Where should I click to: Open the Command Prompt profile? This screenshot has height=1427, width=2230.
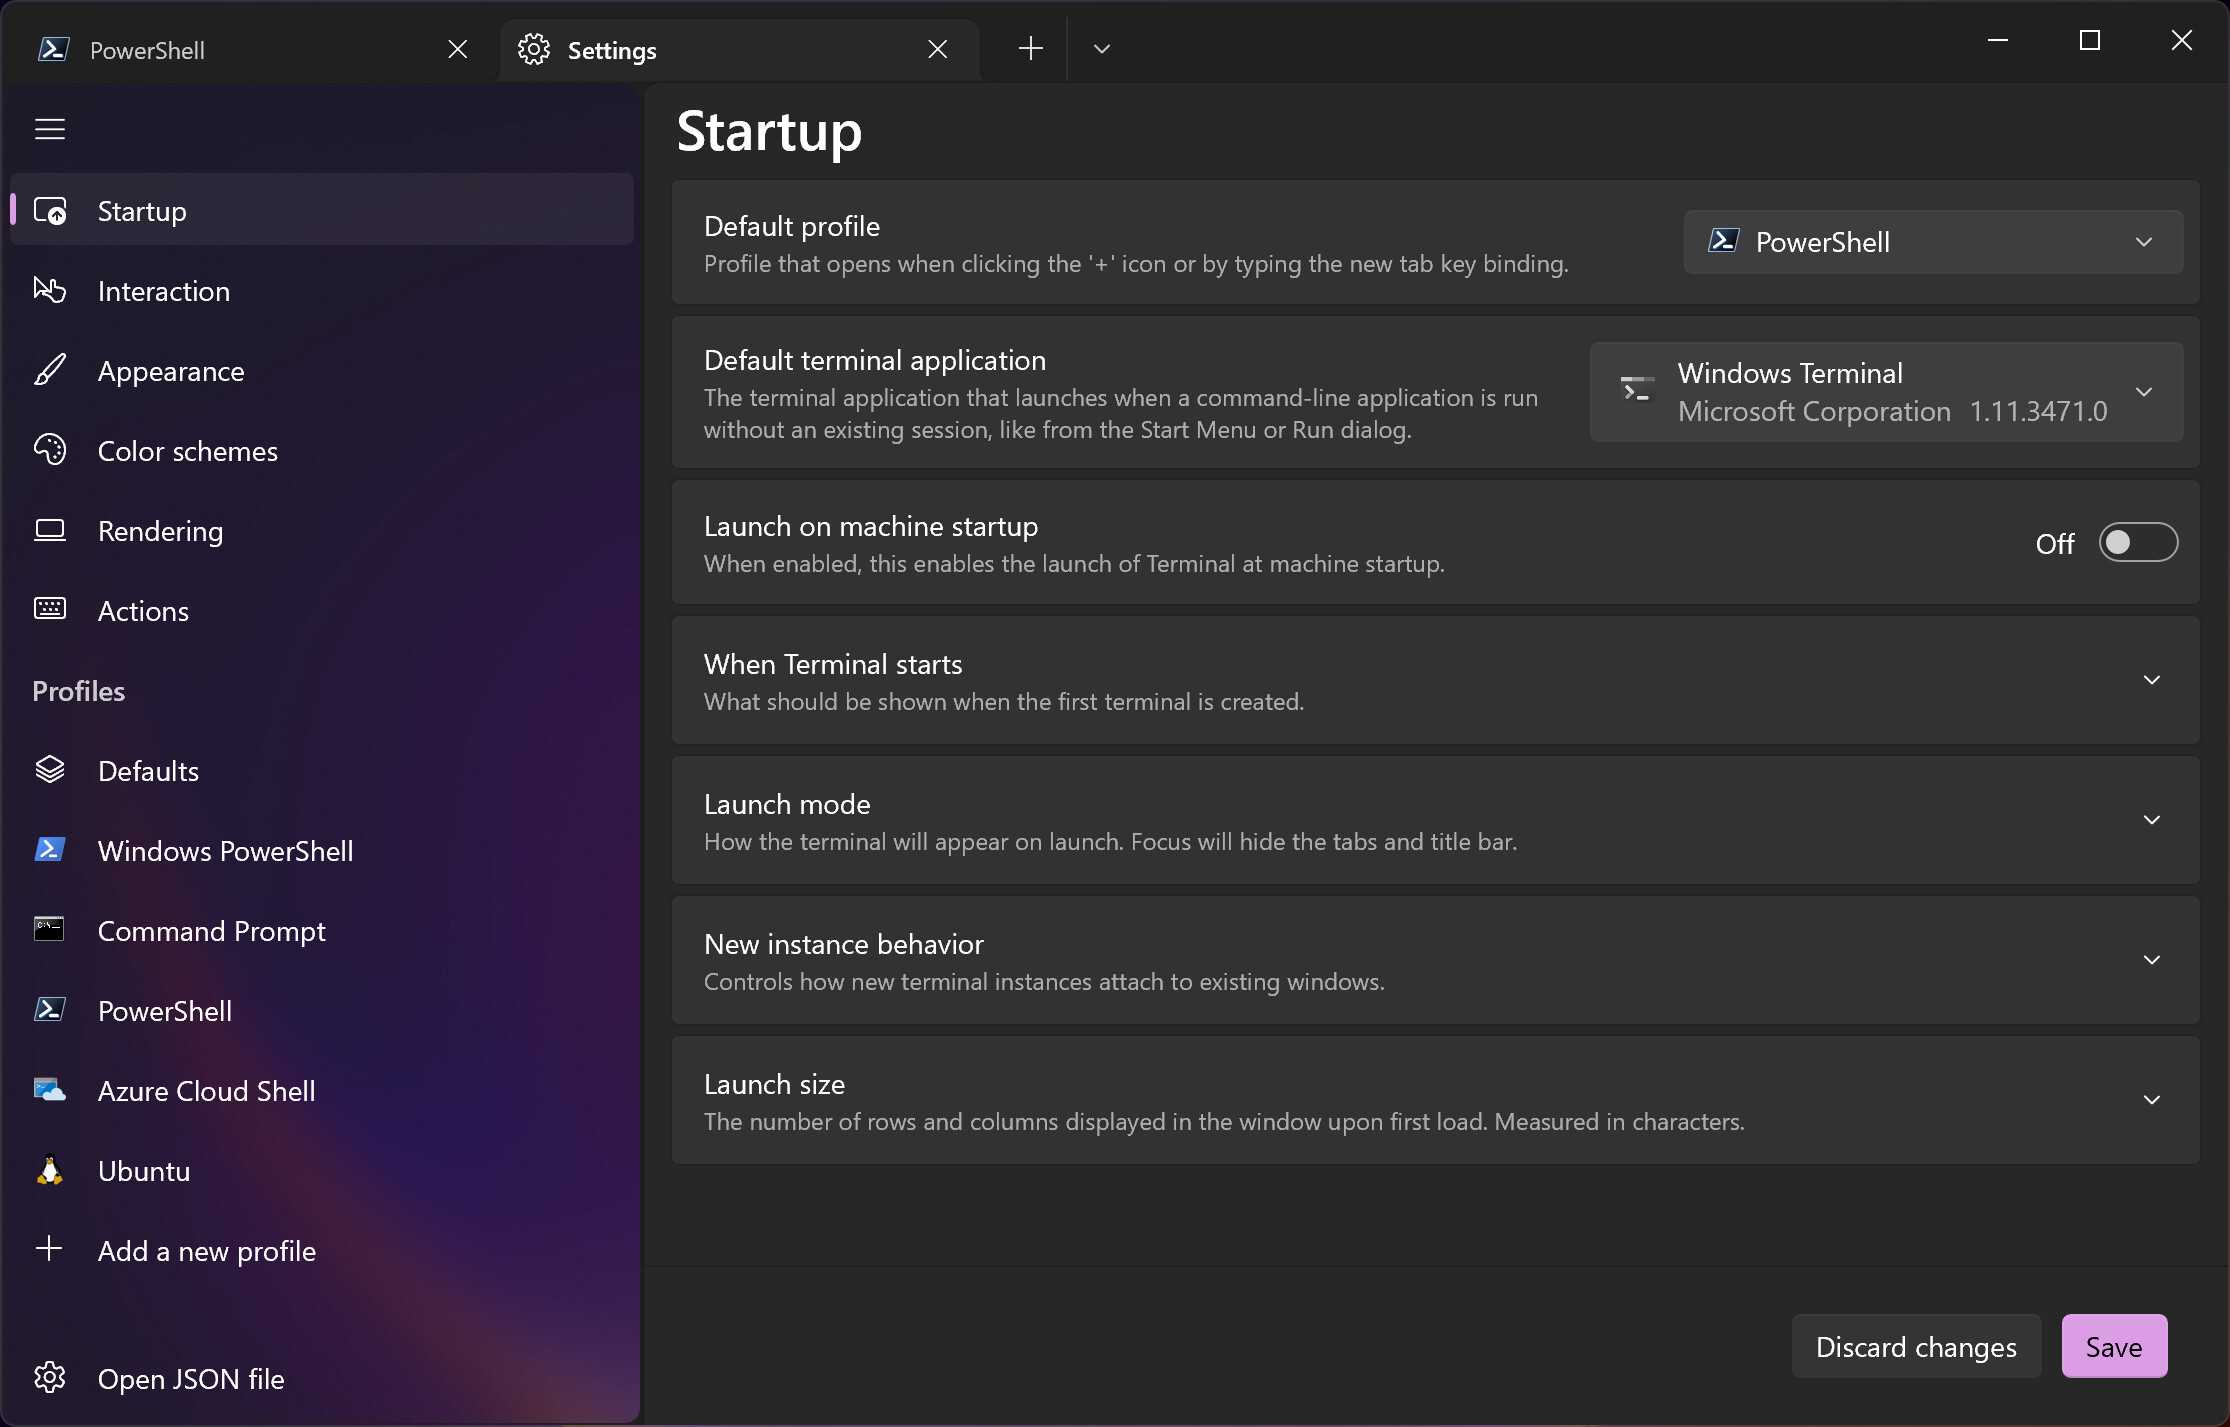coord(211,931)
